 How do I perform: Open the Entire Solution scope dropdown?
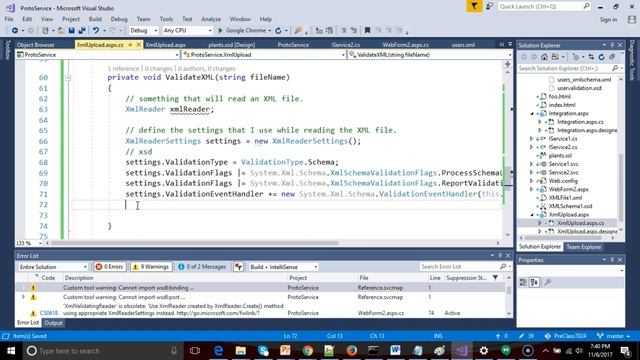(x=53, y=267)
